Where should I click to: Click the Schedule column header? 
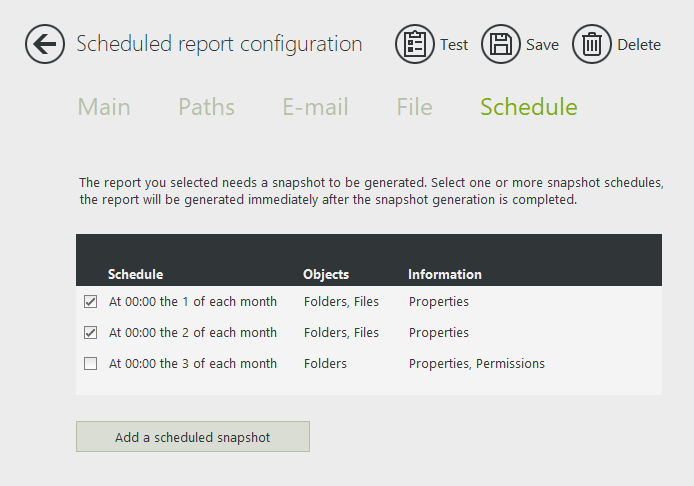pos(135,274)
